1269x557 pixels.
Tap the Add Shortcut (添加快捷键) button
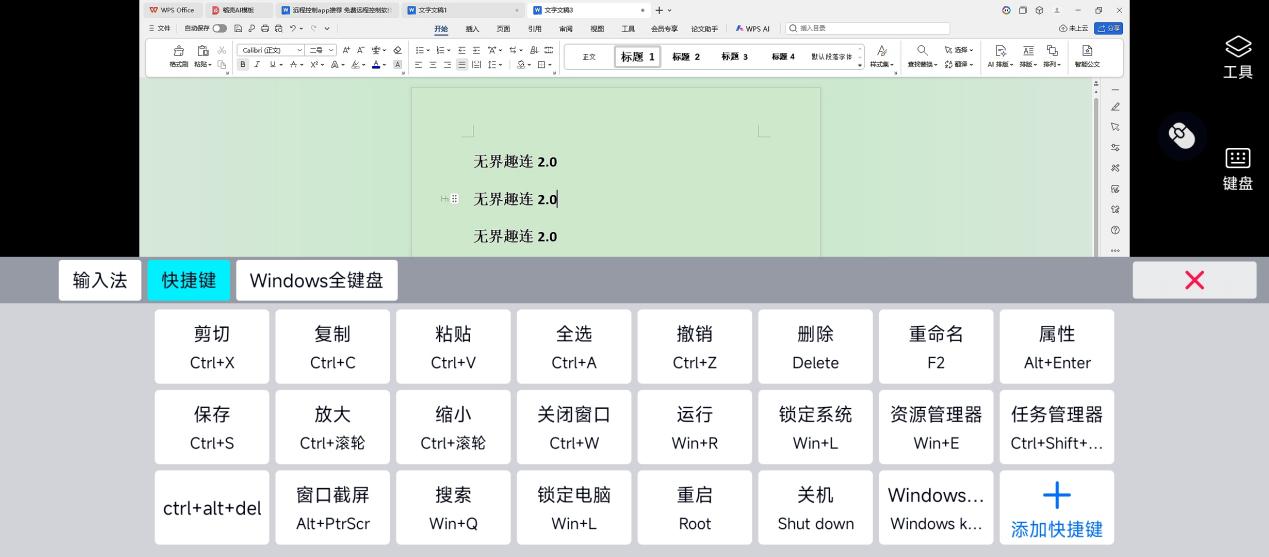(x=1057, y=508)
